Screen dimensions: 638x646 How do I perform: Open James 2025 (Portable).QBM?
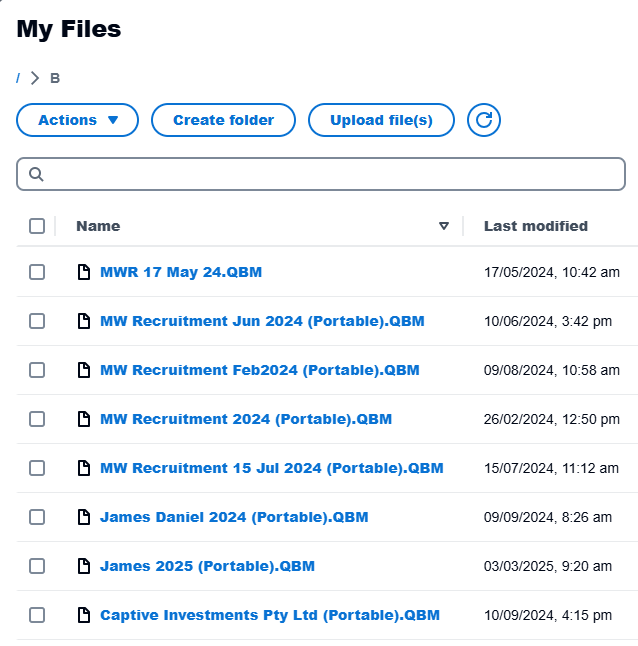(x=208, y=566)
